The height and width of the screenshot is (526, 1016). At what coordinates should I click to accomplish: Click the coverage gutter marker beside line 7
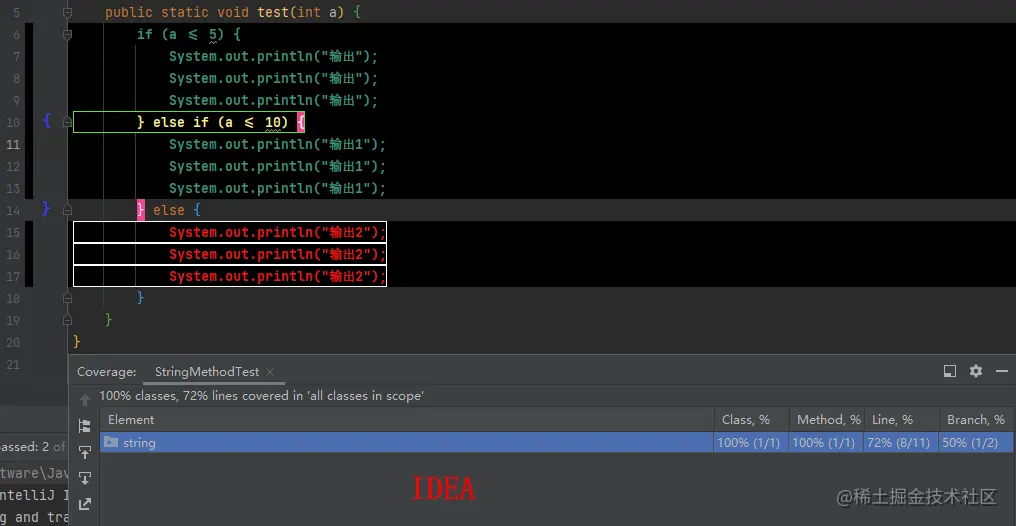[29, 56]
